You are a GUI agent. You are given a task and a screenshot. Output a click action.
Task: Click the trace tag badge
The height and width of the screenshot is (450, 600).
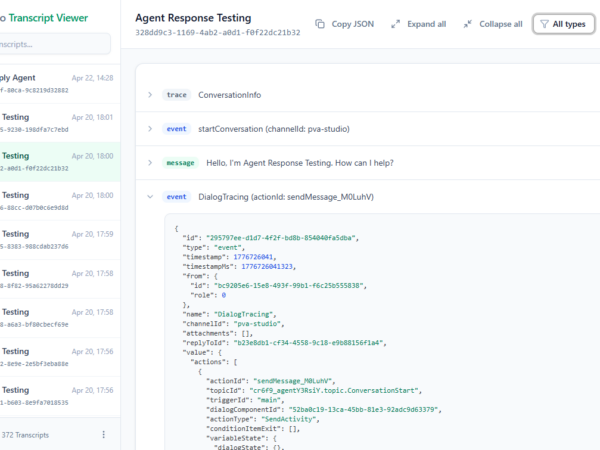pyautogui.click(x=176, y=95)
